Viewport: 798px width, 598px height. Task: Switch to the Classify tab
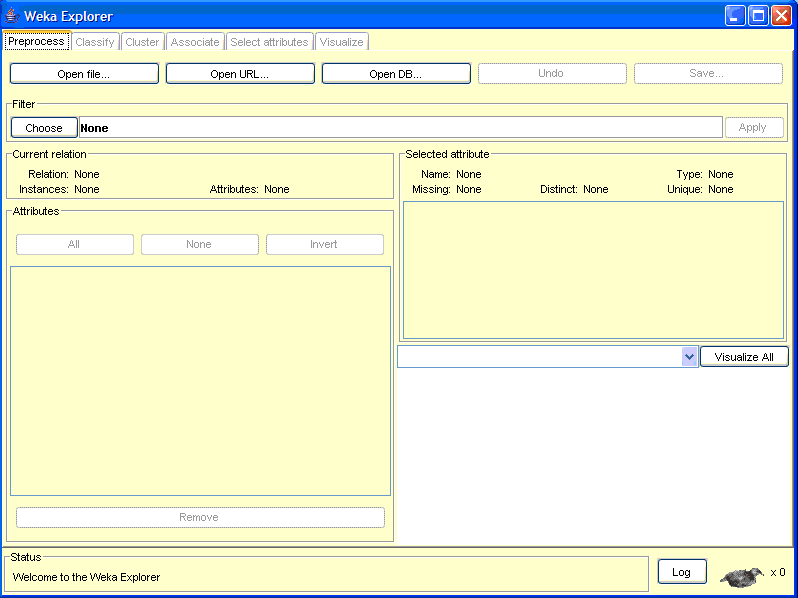pos(95,42)
